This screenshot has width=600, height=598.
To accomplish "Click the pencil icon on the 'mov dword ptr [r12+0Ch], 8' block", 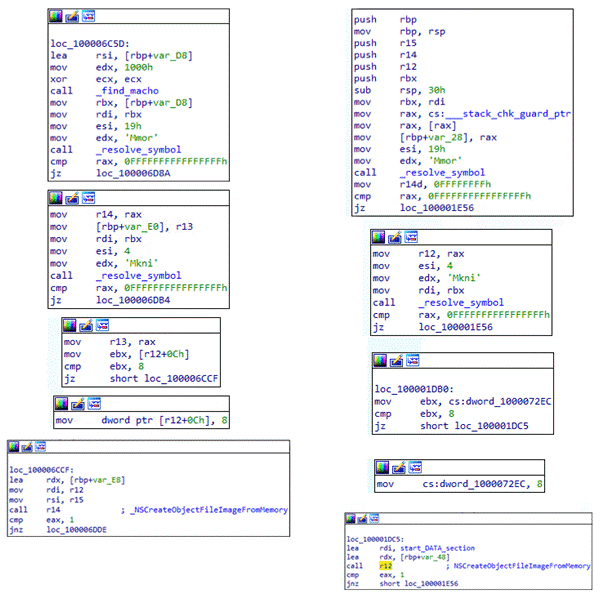I will tap(76, 404).
